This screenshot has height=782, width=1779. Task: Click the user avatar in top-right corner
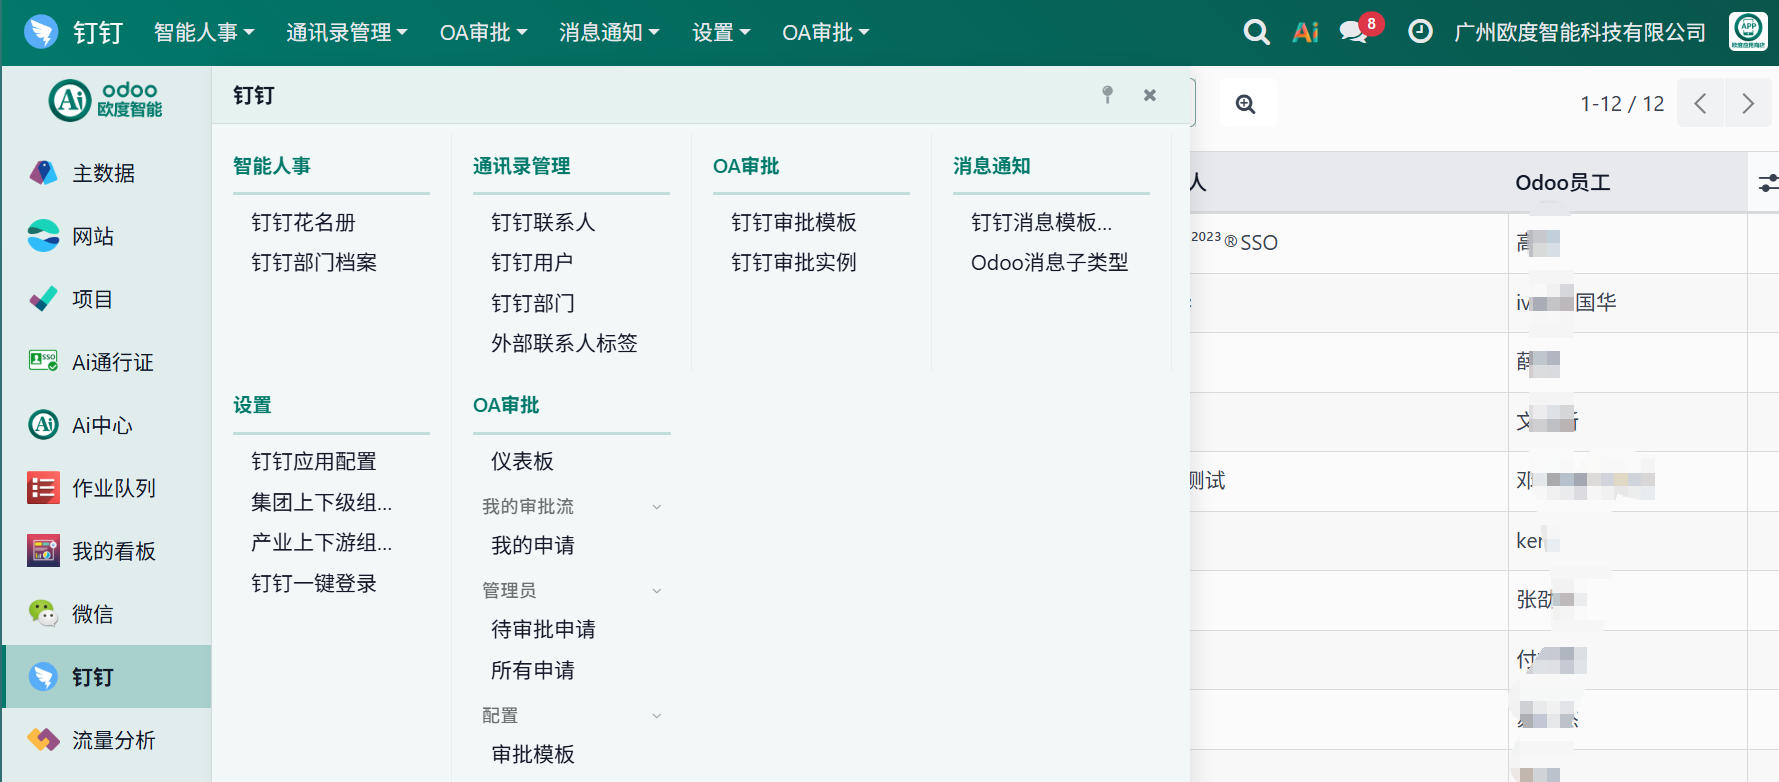pos(1748,31)
